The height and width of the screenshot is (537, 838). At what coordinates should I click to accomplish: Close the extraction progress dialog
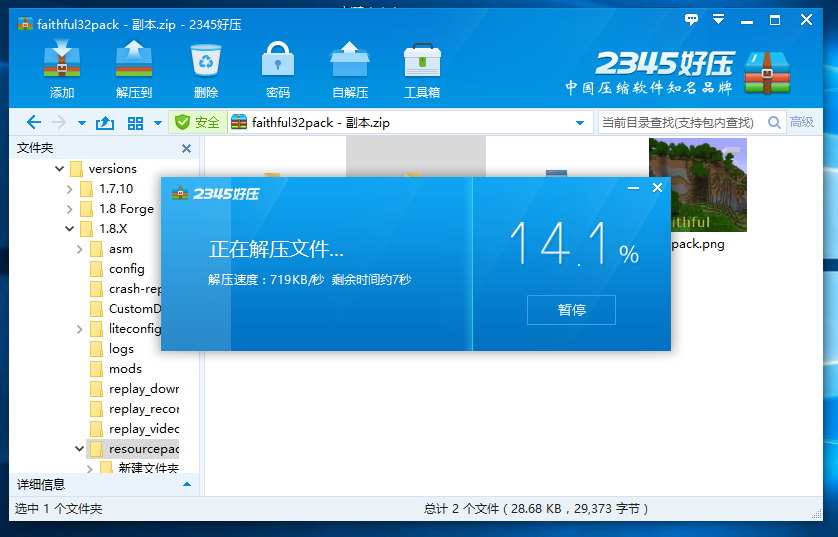(657, 188)
